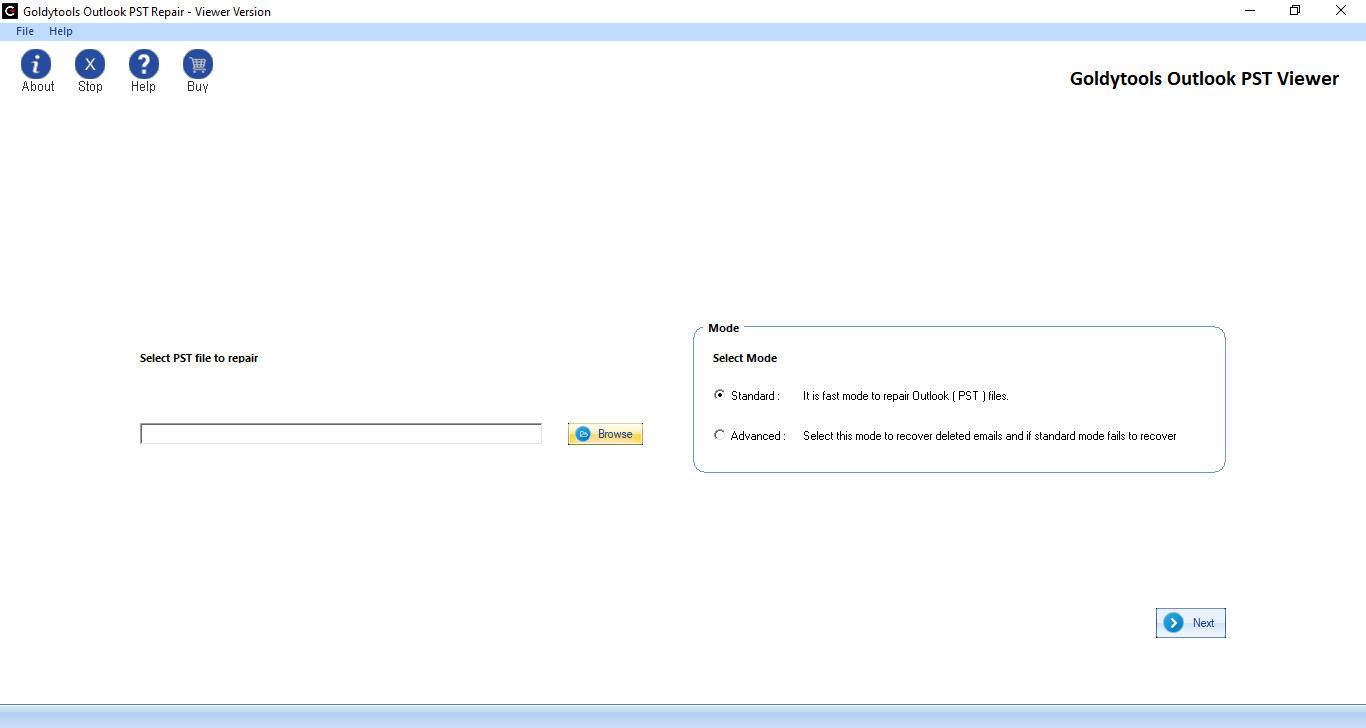The width and height of the screenshot is (1366, 728).
Task: Select the Standard mode radio button
Action: coord(719,395)
